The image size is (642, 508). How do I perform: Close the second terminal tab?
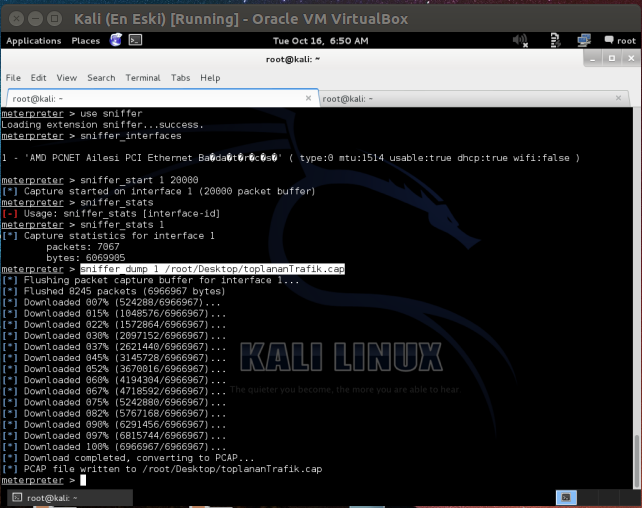tap(618, 98)
